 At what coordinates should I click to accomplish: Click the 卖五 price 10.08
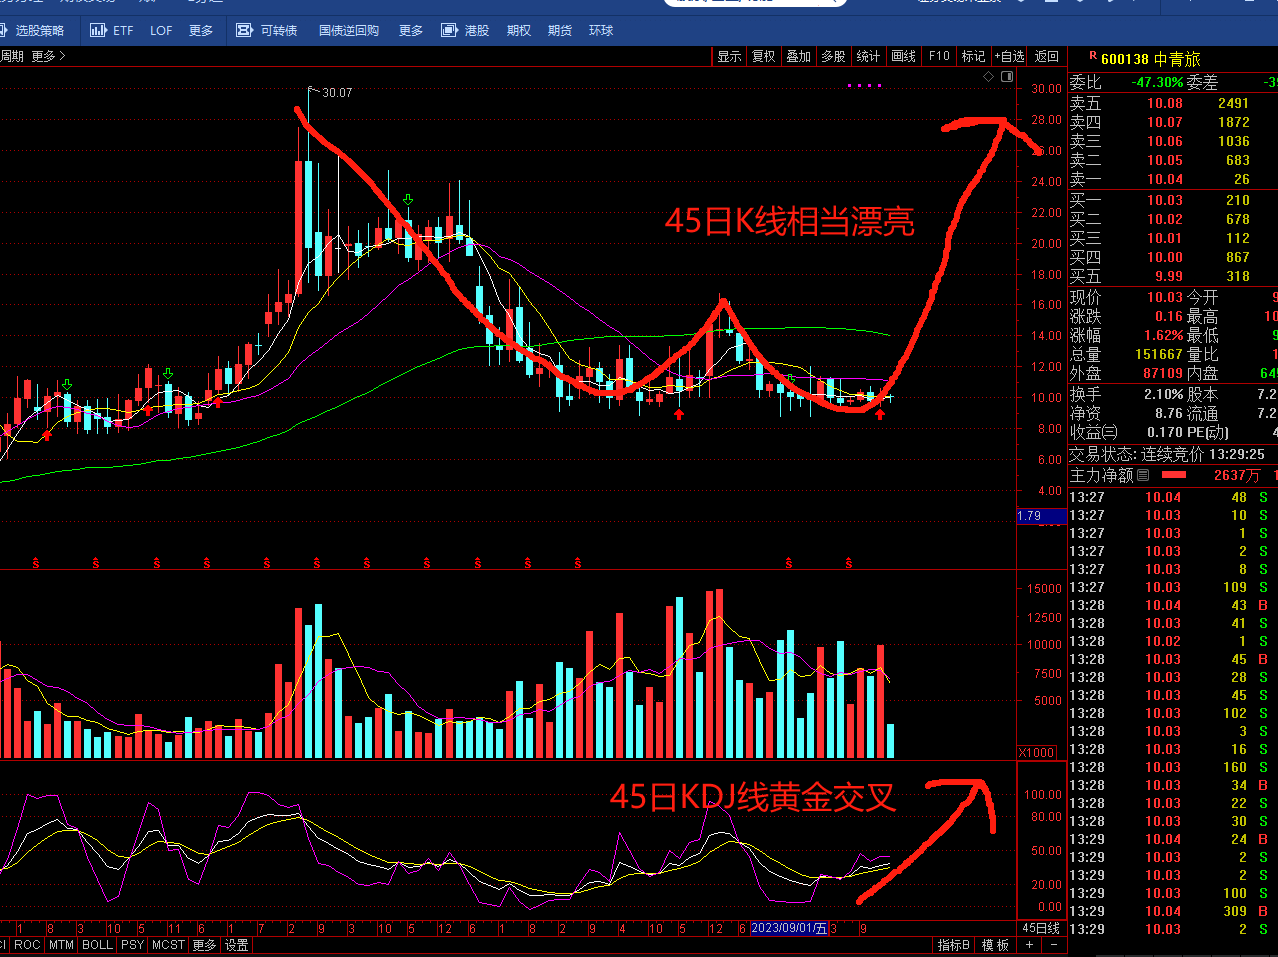click(x=1164, y=103)
